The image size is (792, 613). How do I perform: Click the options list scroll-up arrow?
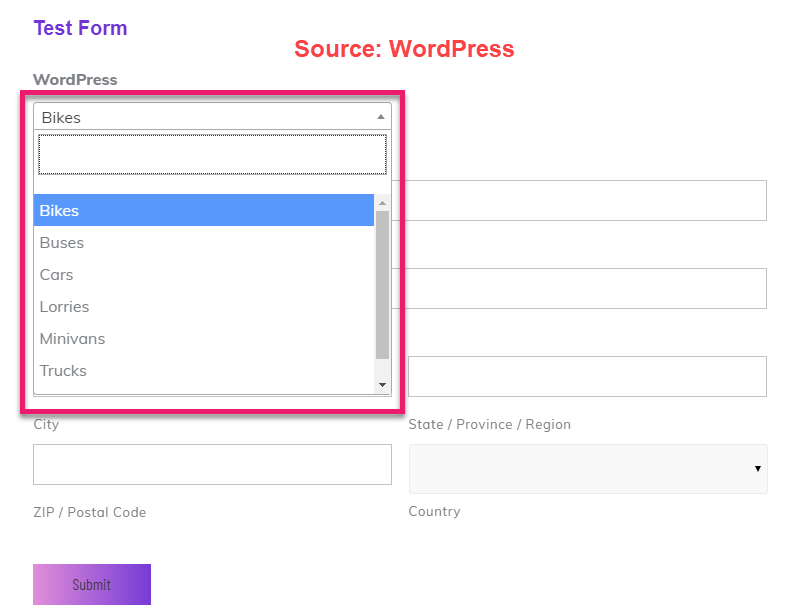click(x=382, y=203)
